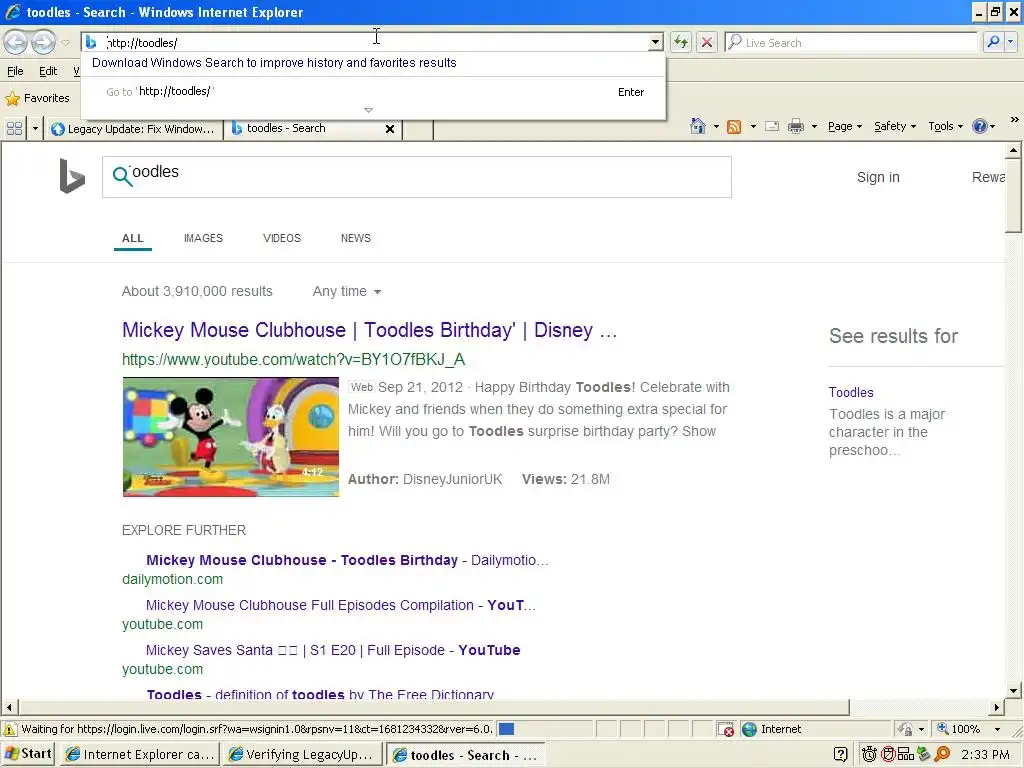This screenshot has width=1024, height=768.
Task: Click the question-mark balloon icon in taskbar
Action: click(x=840, y=754)
